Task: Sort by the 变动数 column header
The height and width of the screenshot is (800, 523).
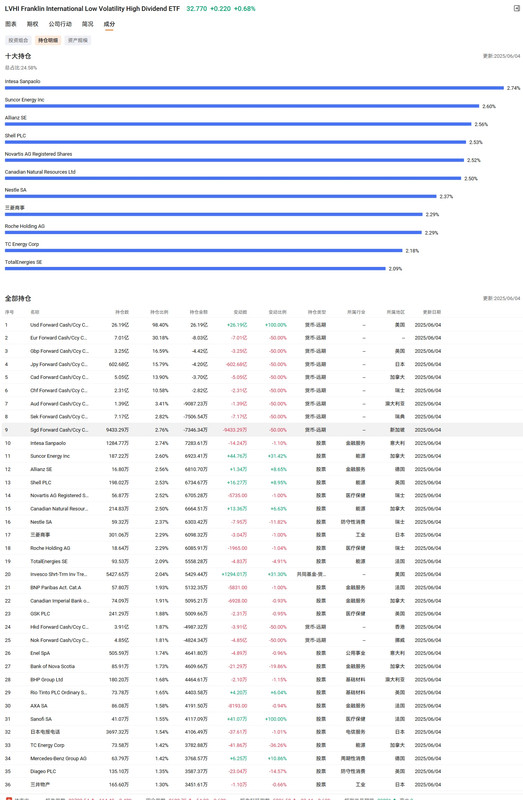Action: (x=240, y=312)
